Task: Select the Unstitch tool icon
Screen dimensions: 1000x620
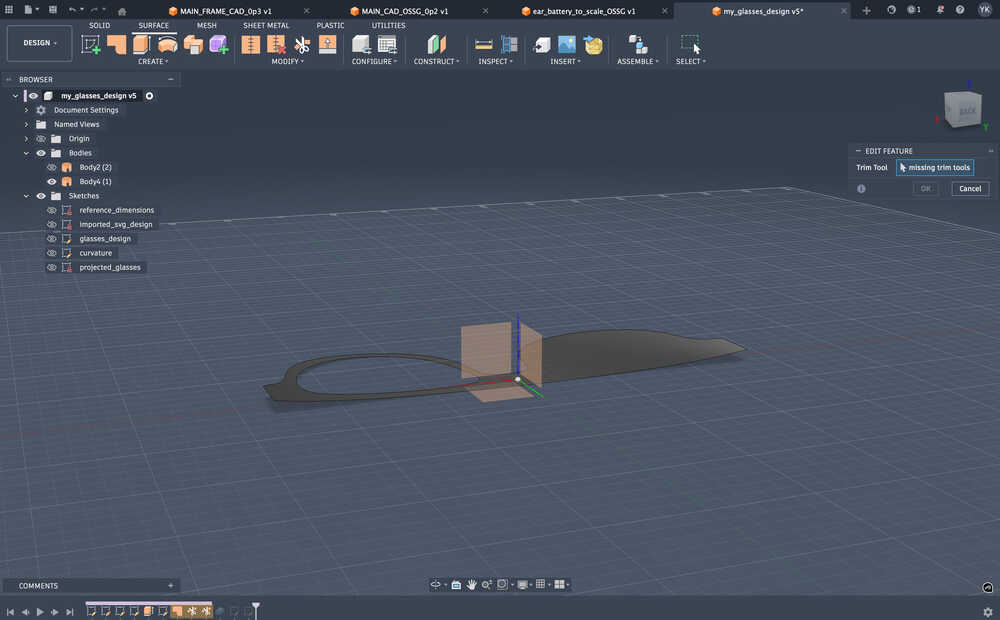Action: (x=276, y=45)
